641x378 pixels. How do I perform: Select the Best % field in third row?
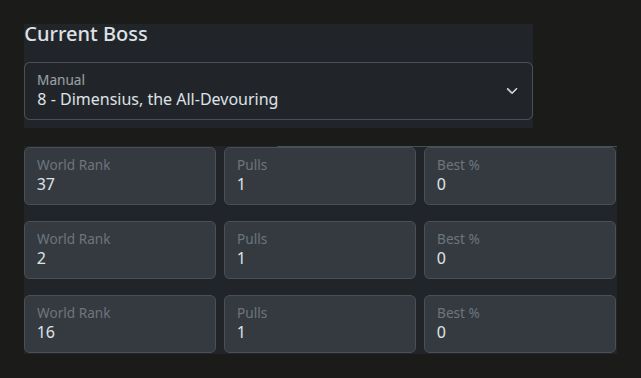(520, 324)
